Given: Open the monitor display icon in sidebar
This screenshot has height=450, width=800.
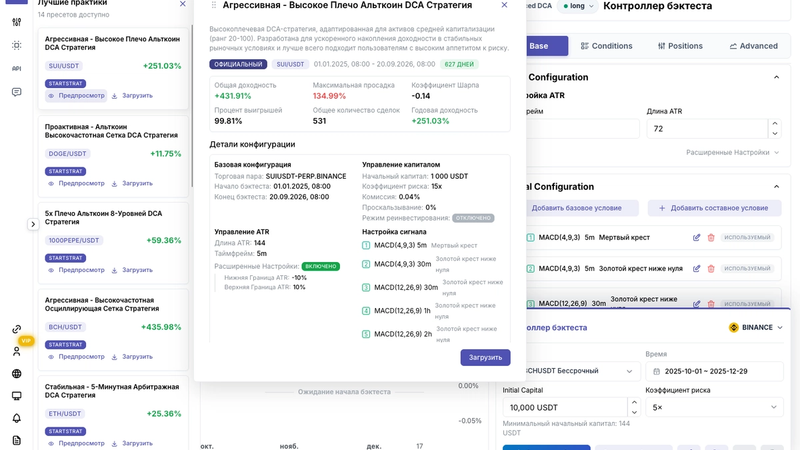Looking at the screenshot, I should click(16, 396).
